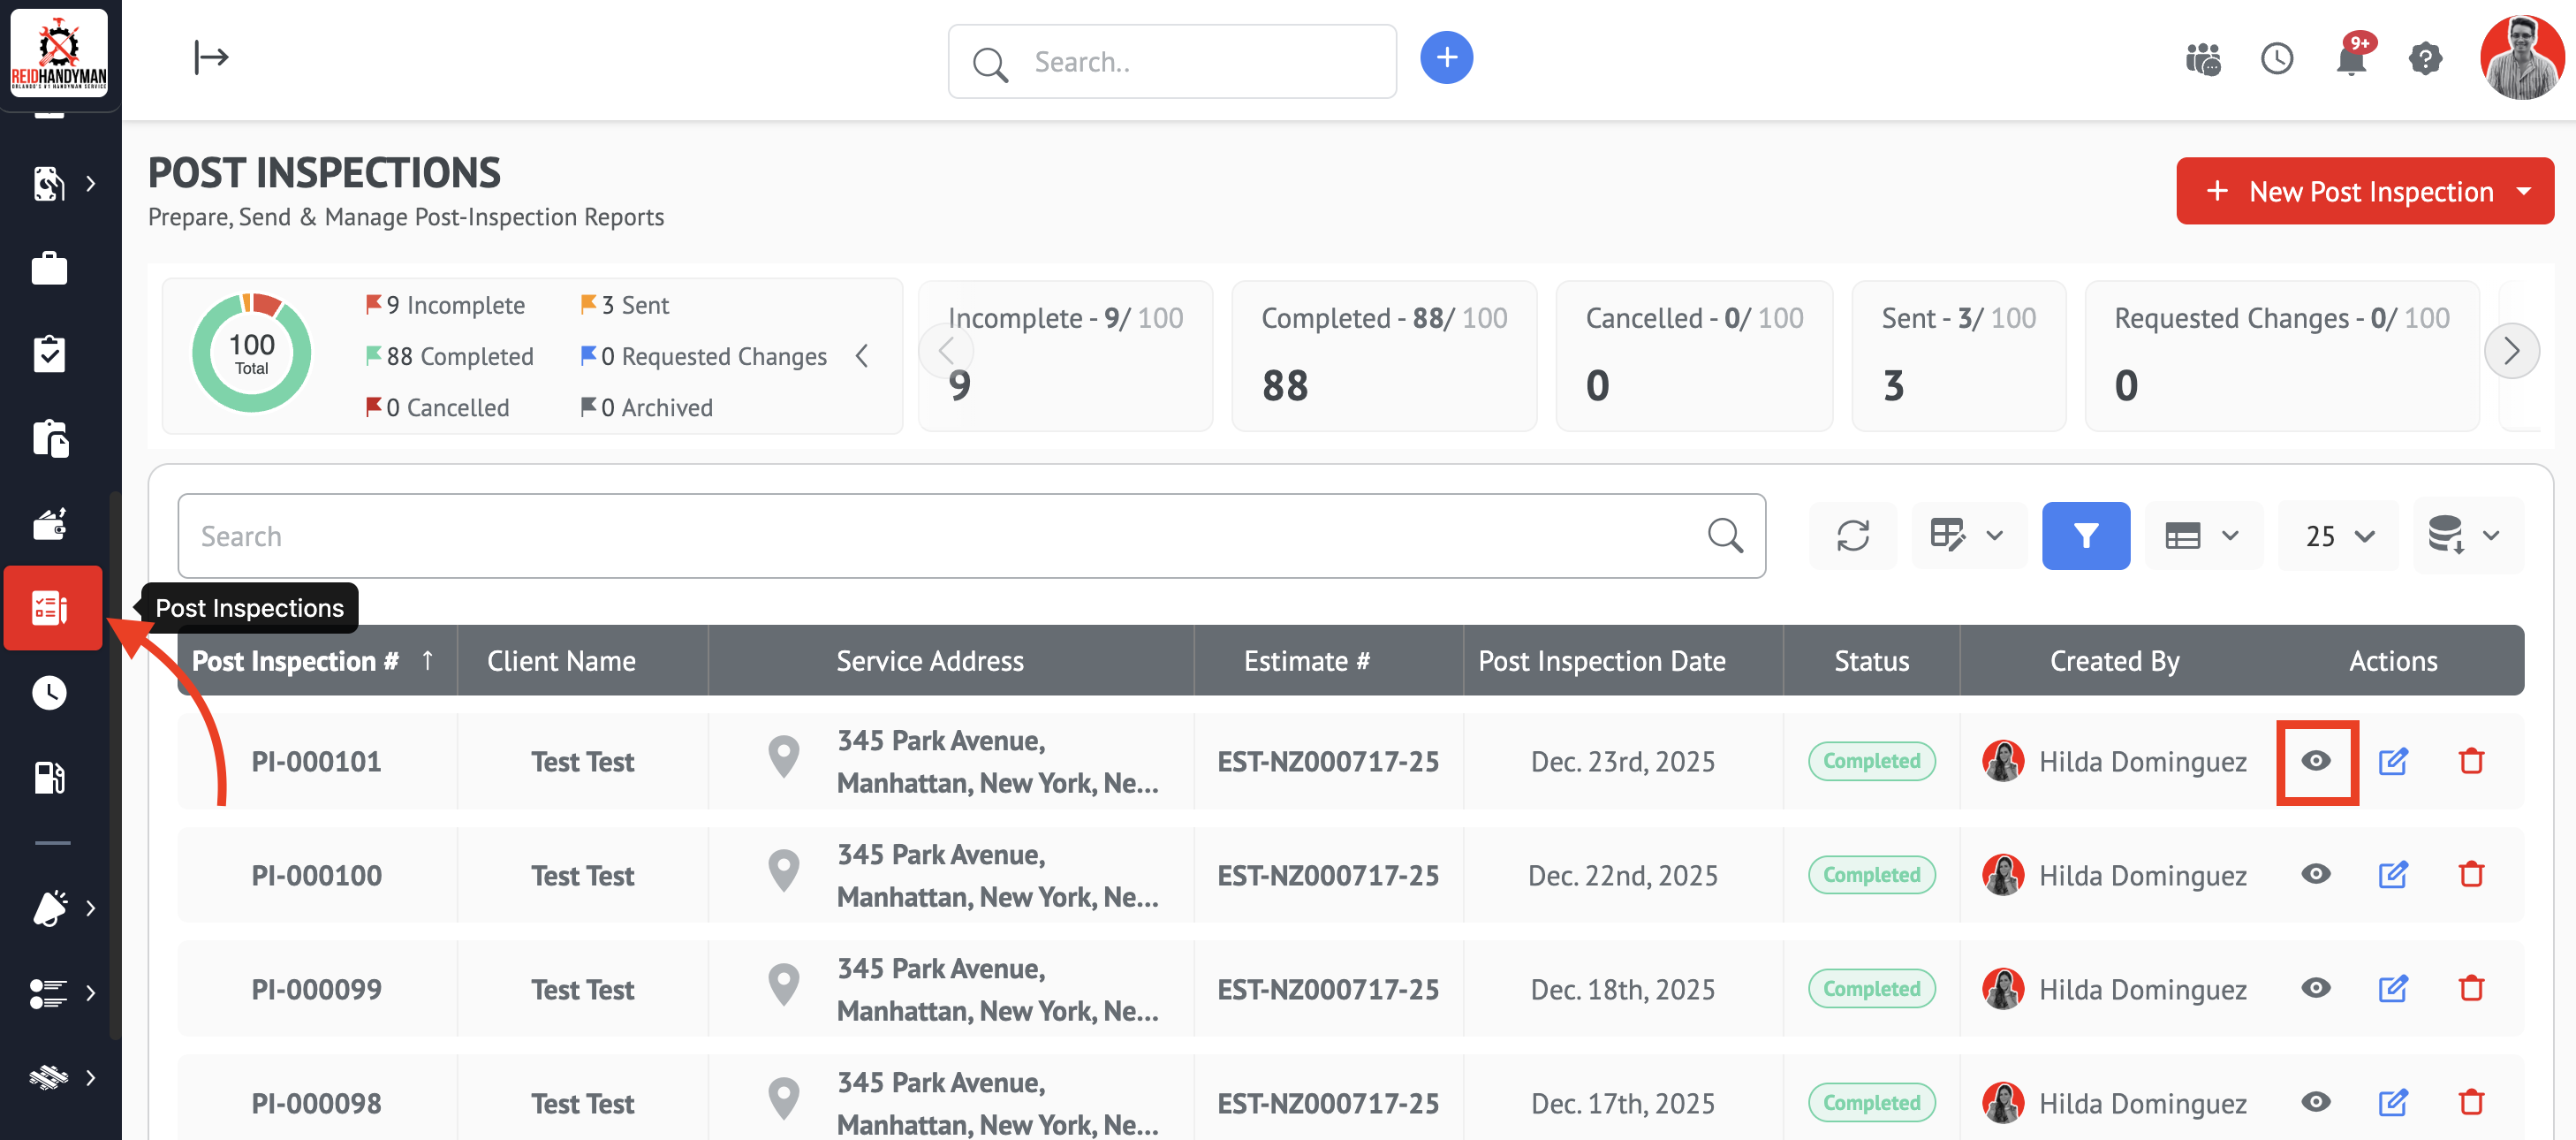Click the refresh table icon
2576x1140 pixels.
pos(1852,536)
